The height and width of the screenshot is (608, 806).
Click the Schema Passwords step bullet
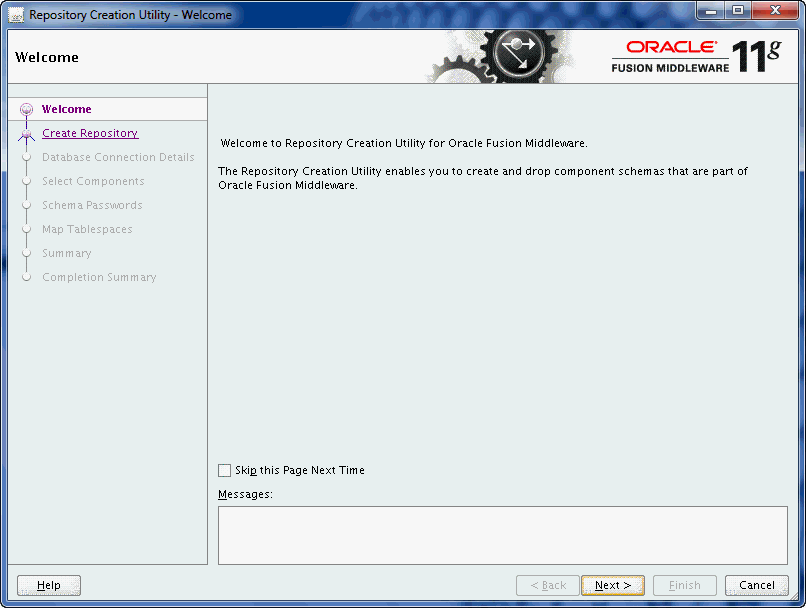coord(26,205)
